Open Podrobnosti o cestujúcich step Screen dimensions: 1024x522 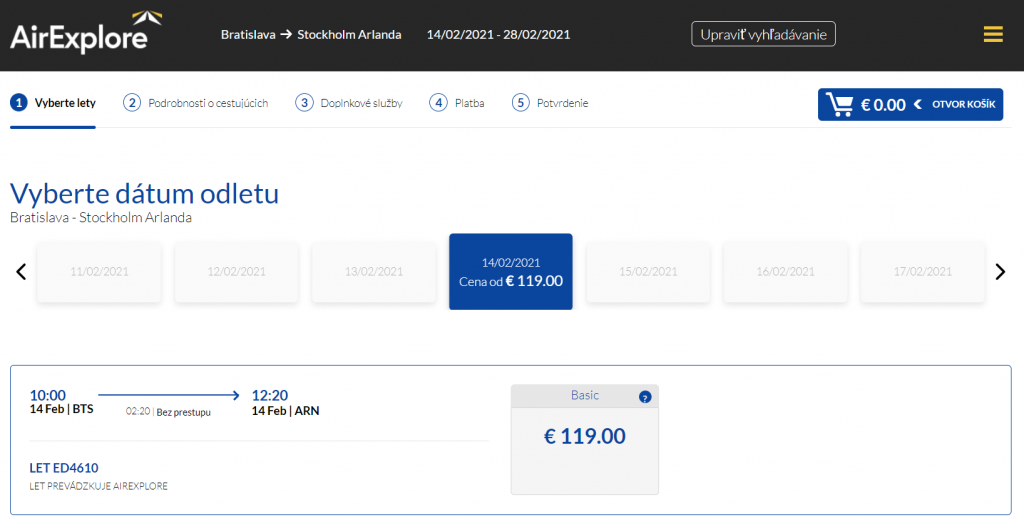[x=196, y=103]
